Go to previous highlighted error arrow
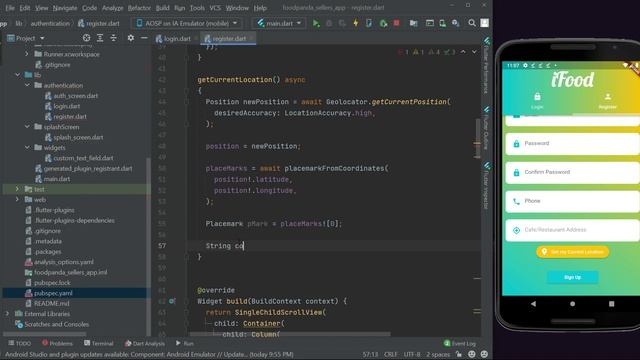The width and height of the screenshot is (640, 360). pyautogui.click(x=463, y=52)
